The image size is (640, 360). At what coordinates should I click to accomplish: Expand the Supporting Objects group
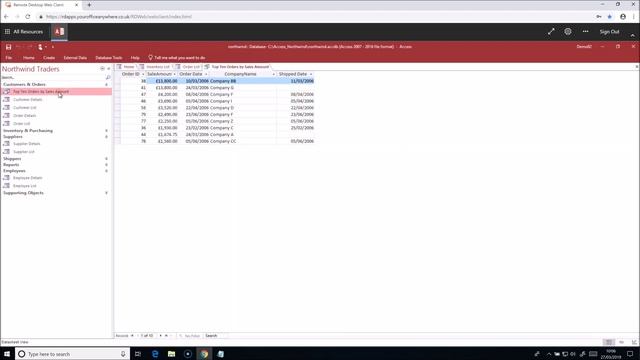107,193
